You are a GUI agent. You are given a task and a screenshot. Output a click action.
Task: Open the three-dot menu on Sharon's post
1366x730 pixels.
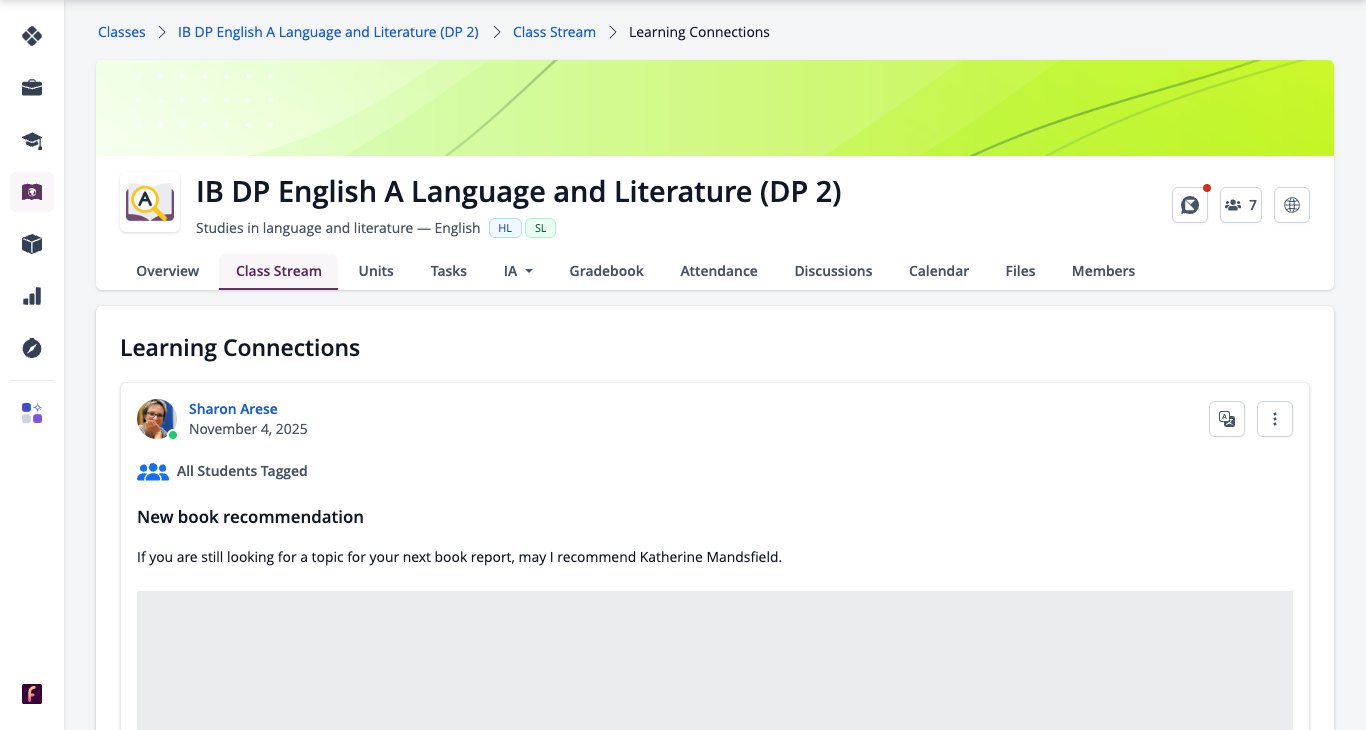point(1275,419)
